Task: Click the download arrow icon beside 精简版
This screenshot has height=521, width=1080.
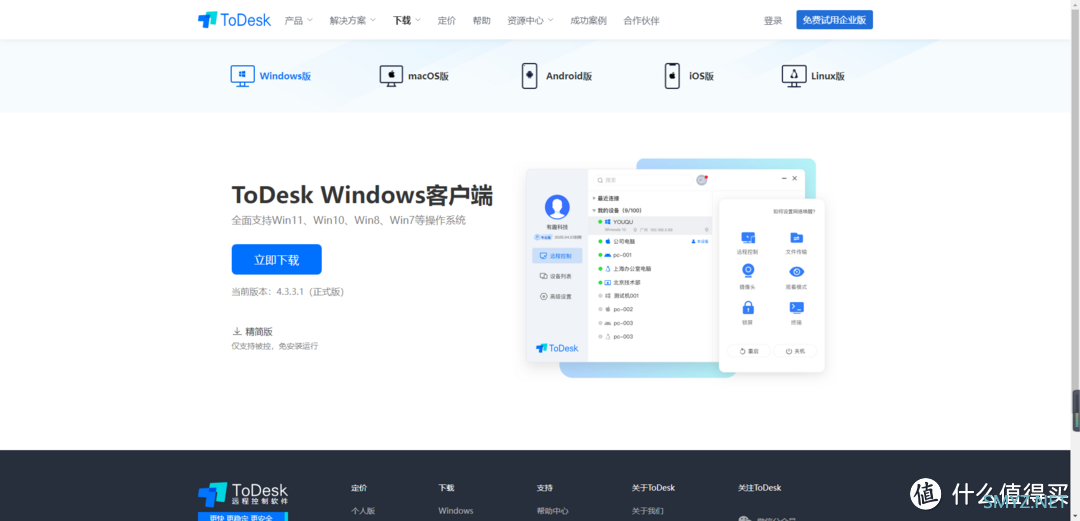Action: 237,331
